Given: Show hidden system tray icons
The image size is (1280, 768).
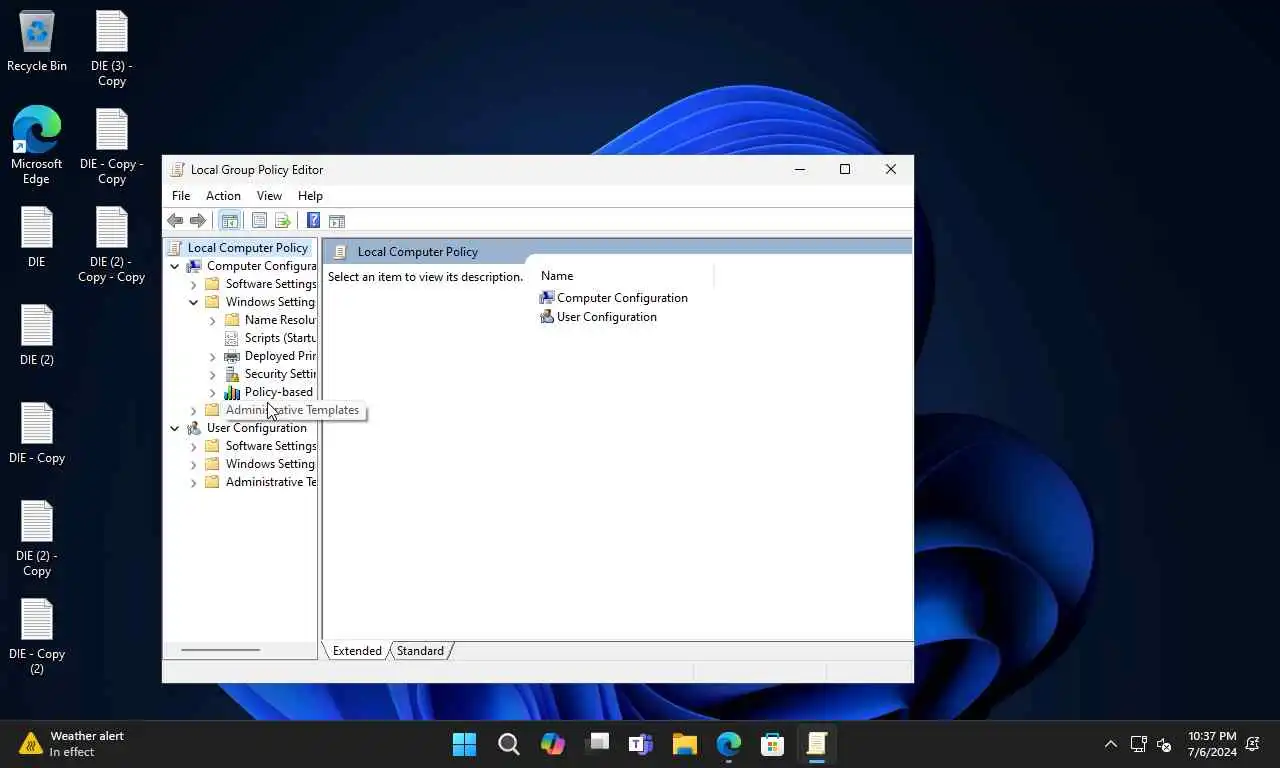Looking at the screenshot, I should pyautogui.click(x=1111, y=744).
